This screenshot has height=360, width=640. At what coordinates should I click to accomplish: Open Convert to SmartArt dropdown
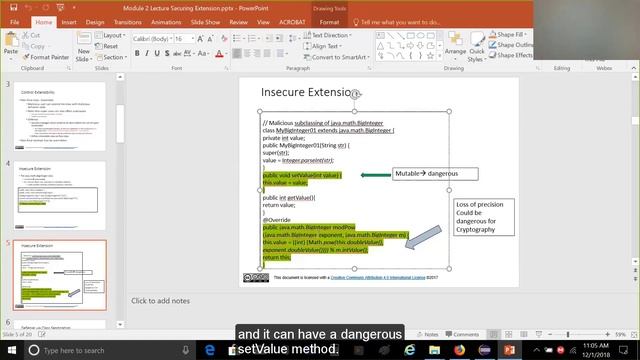pos(337,57)
